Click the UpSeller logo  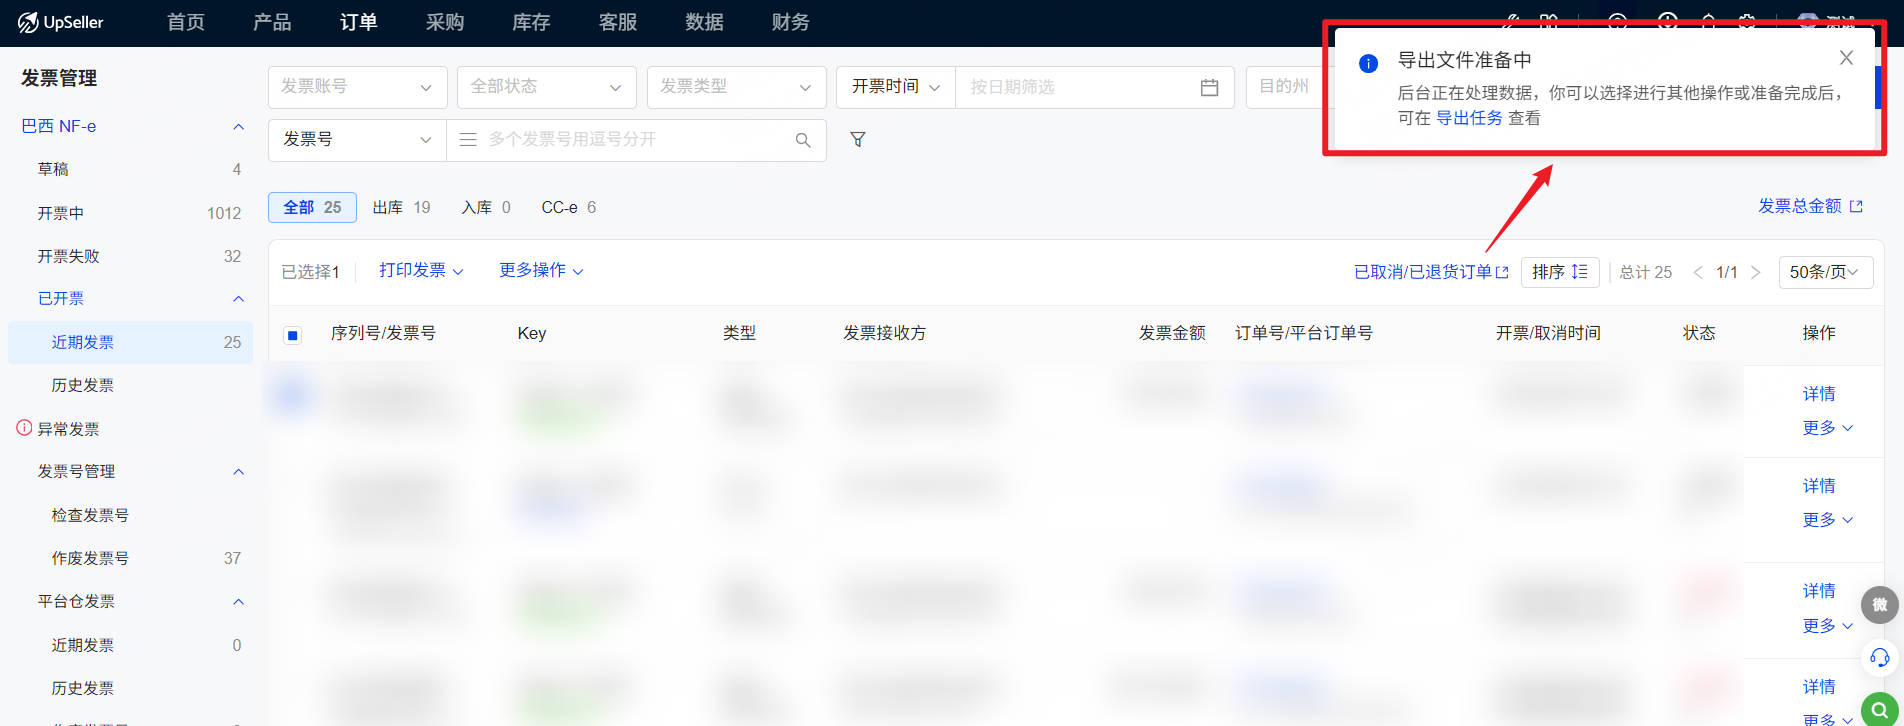60,22
